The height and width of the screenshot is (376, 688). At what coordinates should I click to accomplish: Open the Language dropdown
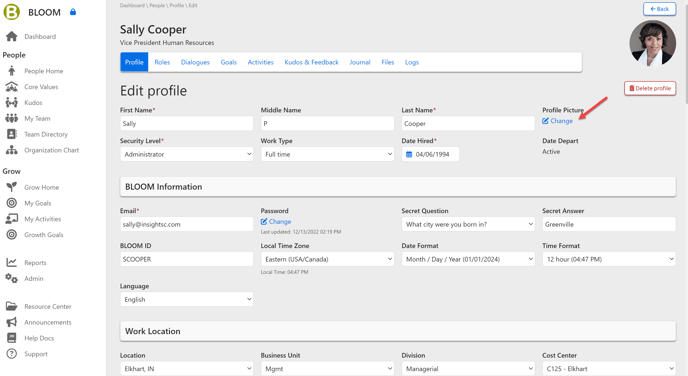pos(186,299)
